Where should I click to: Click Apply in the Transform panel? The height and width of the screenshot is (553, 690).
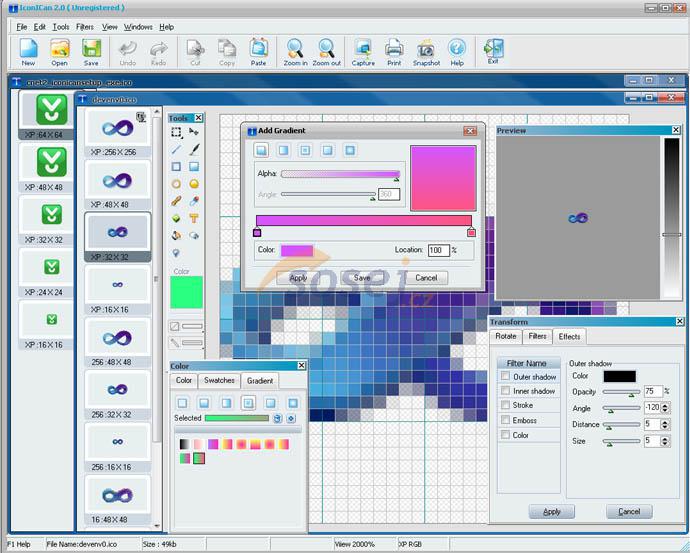[551, 511]
